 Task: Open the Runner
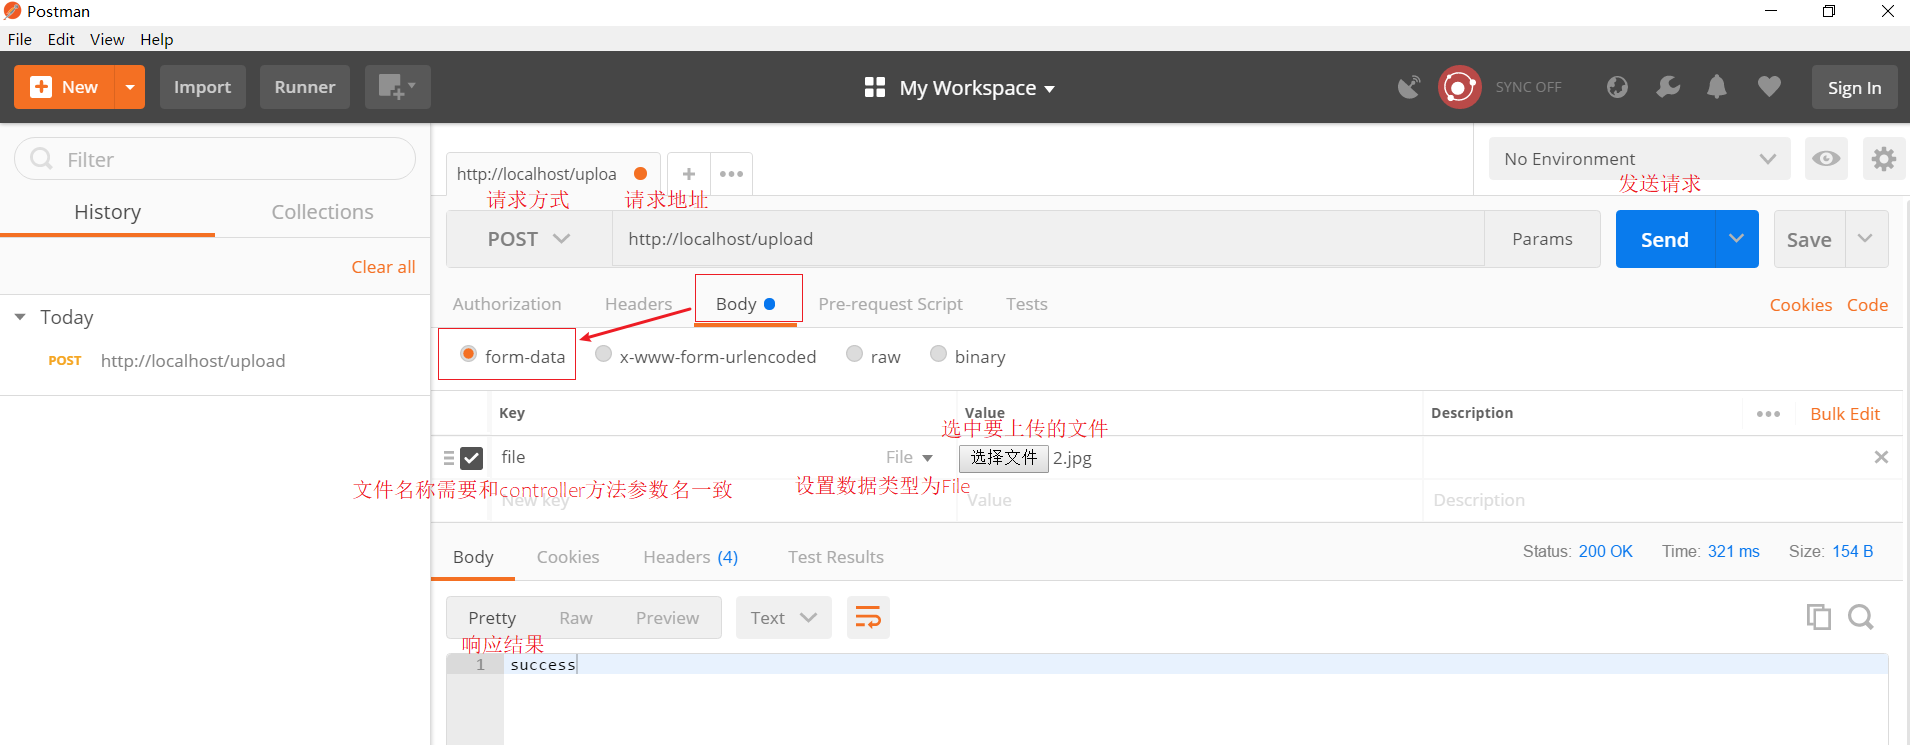pos(305,87)
